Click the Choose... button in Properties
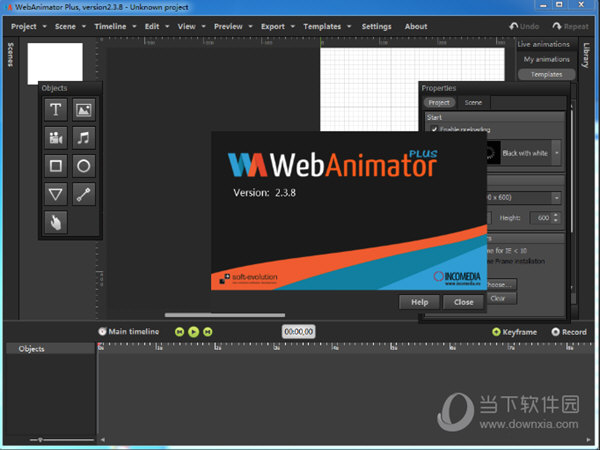600x450 pixels. [501, 284]
